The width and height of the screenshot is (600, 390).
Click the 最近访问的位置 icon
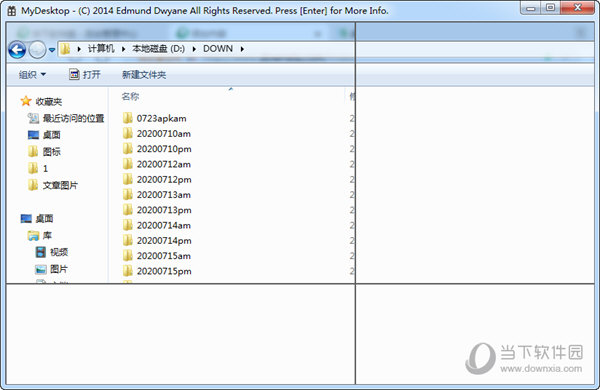pos(33,118)
